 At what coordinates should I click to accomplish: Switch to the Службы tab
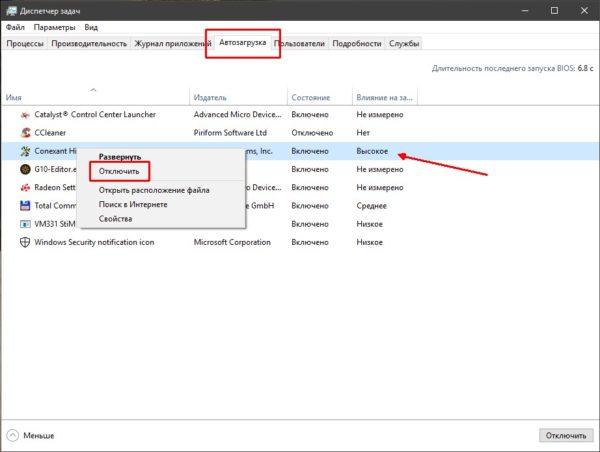(x=404, y=44)
